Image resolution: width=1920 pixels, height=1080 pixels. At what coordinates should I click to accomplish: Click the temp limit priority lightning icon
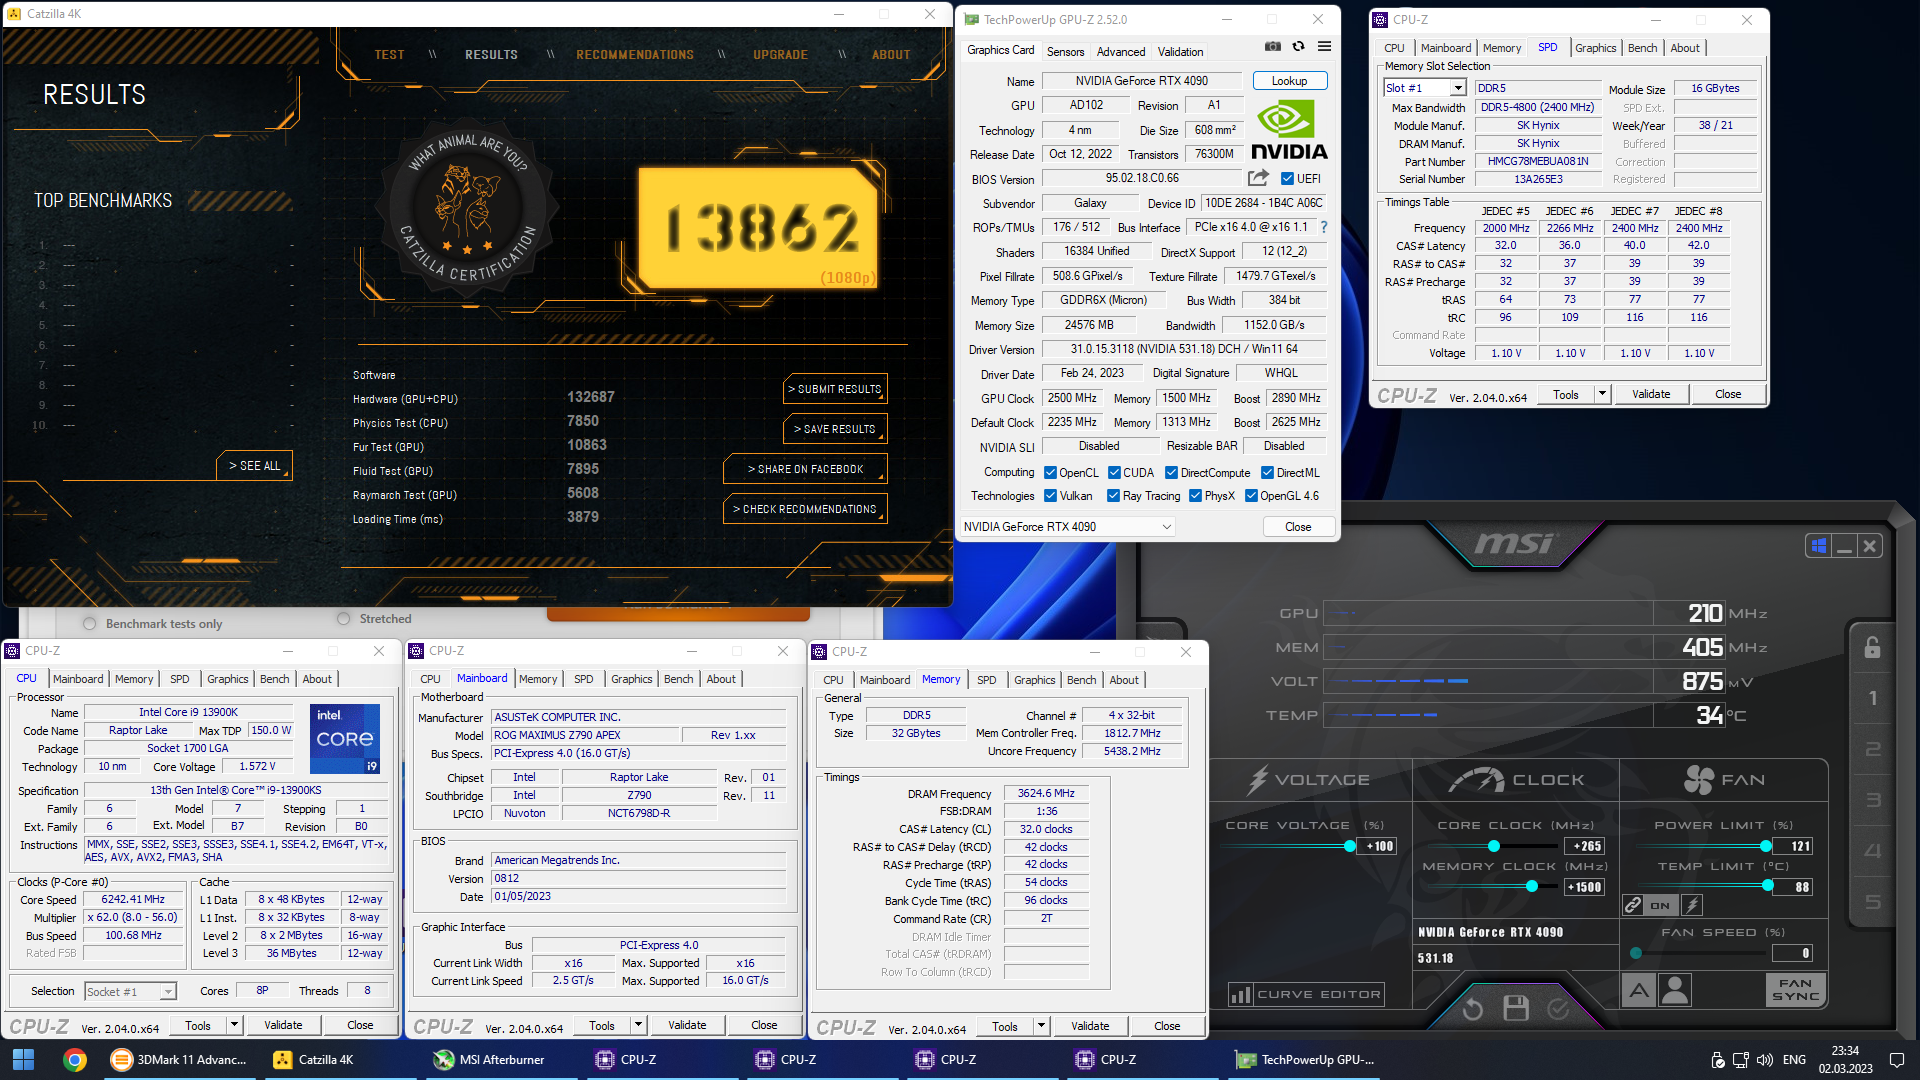(1692, 905)
